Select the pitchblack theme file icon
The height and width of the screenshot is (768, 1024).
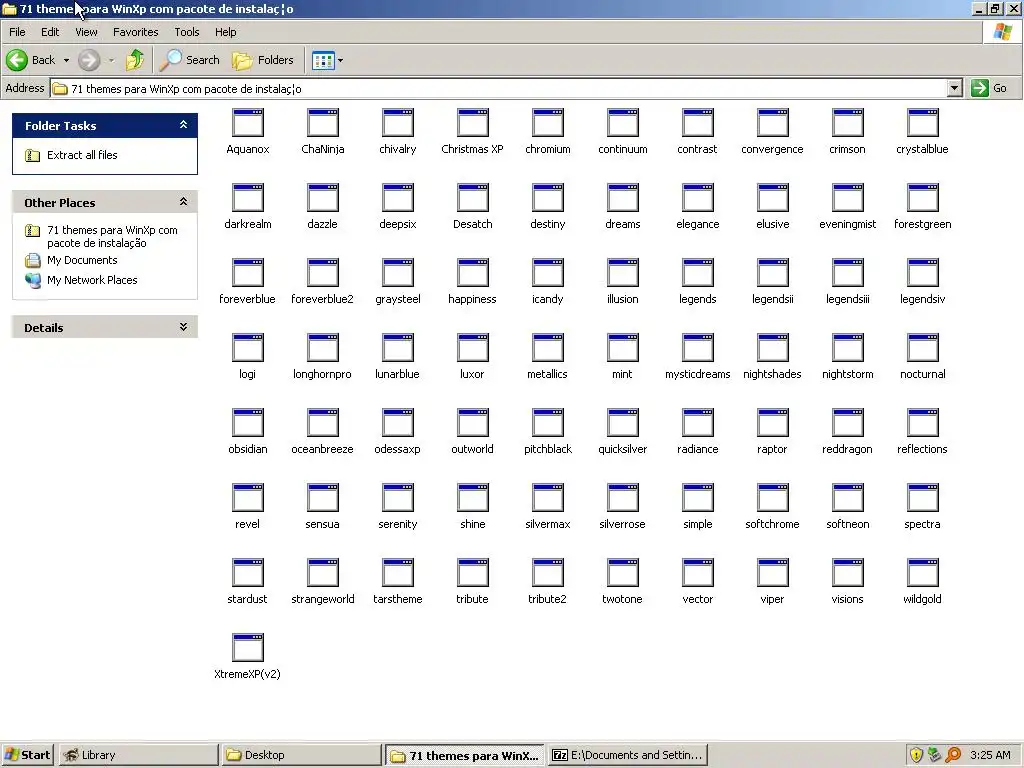click(547, 424)
